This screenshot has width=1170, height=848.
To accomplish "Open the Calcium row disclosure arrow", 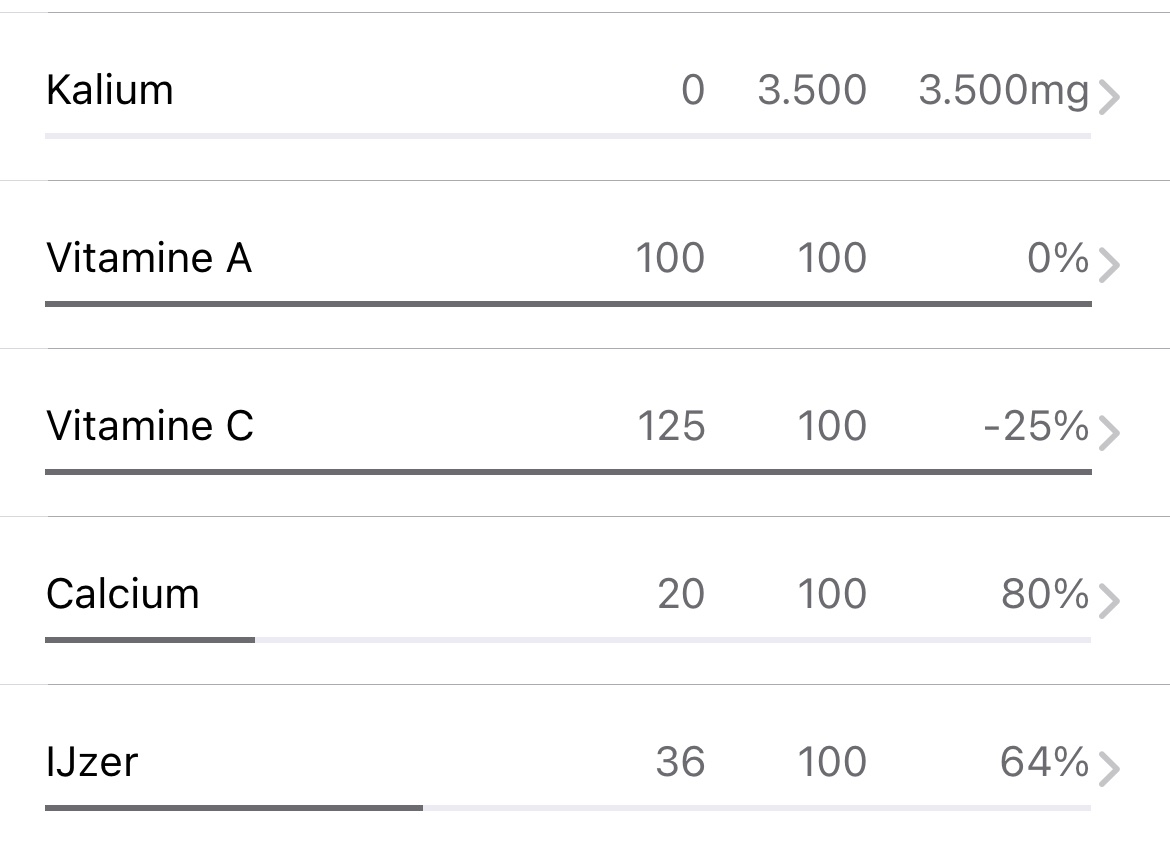I will click(1108, 602).
